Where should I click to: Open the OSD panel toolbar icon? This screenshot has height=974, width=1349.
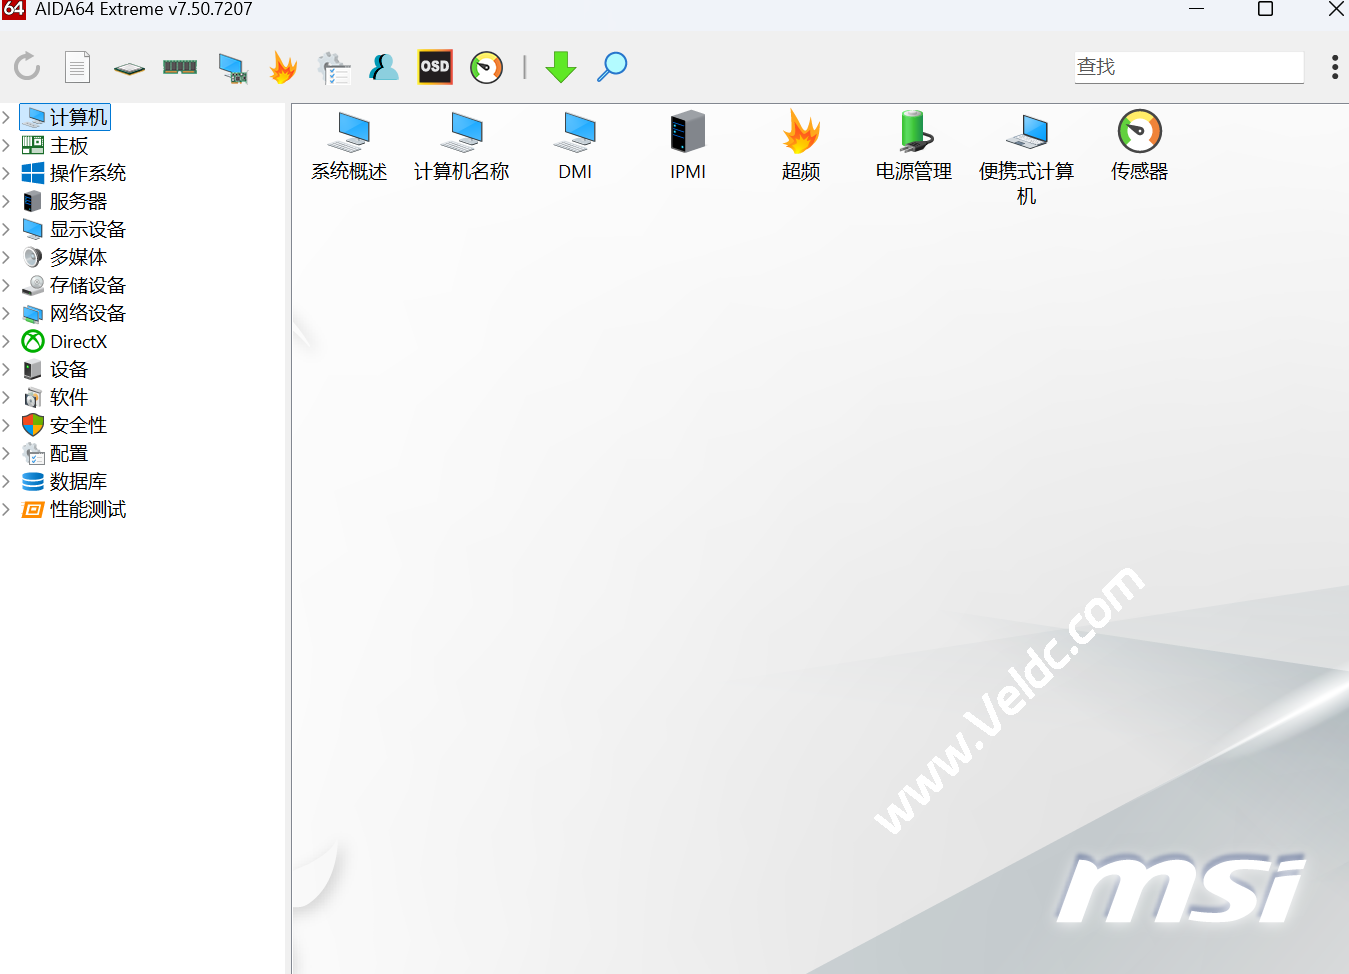[x=434, y=67]
